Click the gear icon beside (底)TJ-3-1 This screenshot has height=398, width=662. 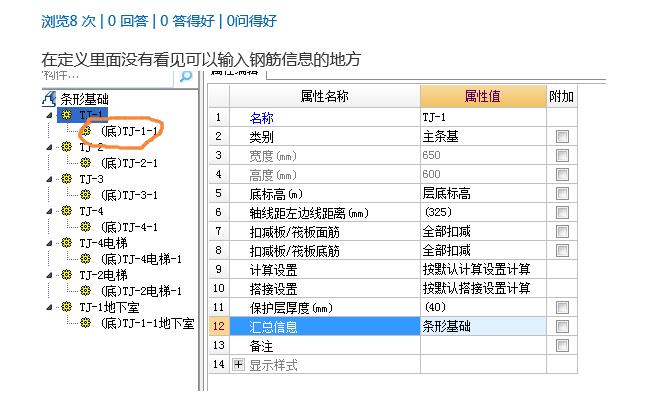point(86,195)
